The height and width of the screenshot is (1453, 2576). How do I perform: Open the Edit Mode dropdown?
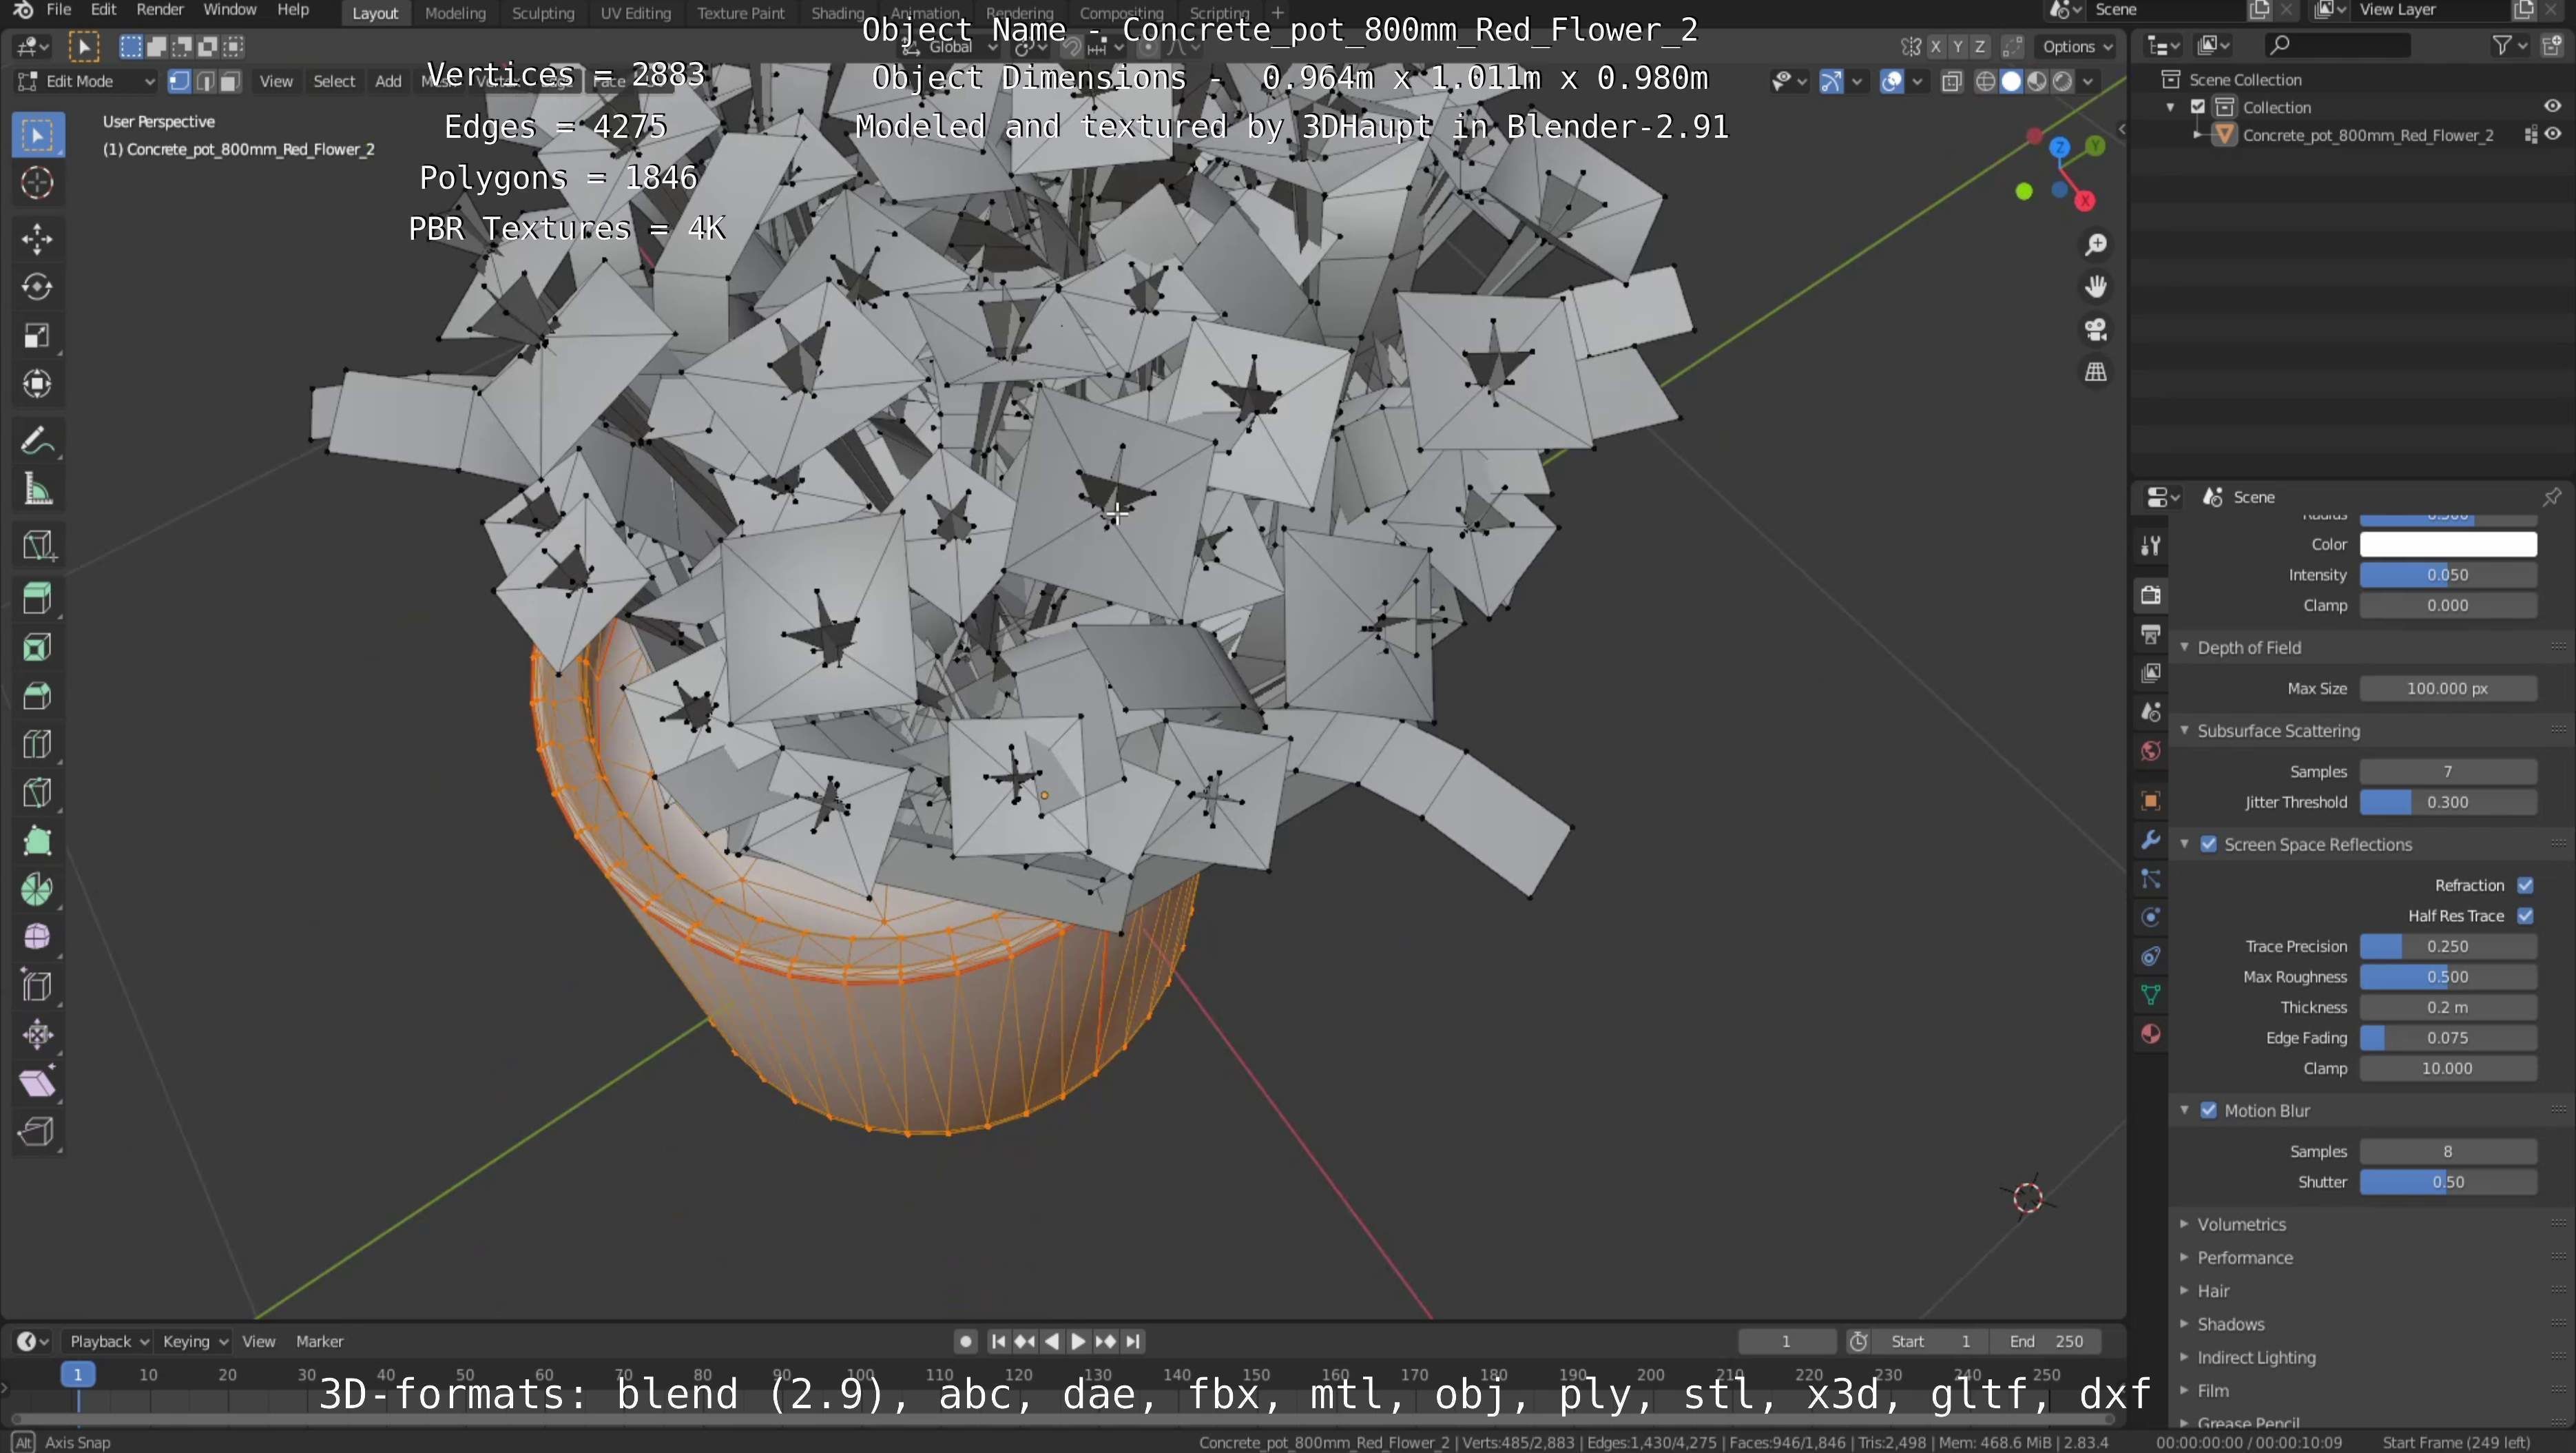pos(87,81)
